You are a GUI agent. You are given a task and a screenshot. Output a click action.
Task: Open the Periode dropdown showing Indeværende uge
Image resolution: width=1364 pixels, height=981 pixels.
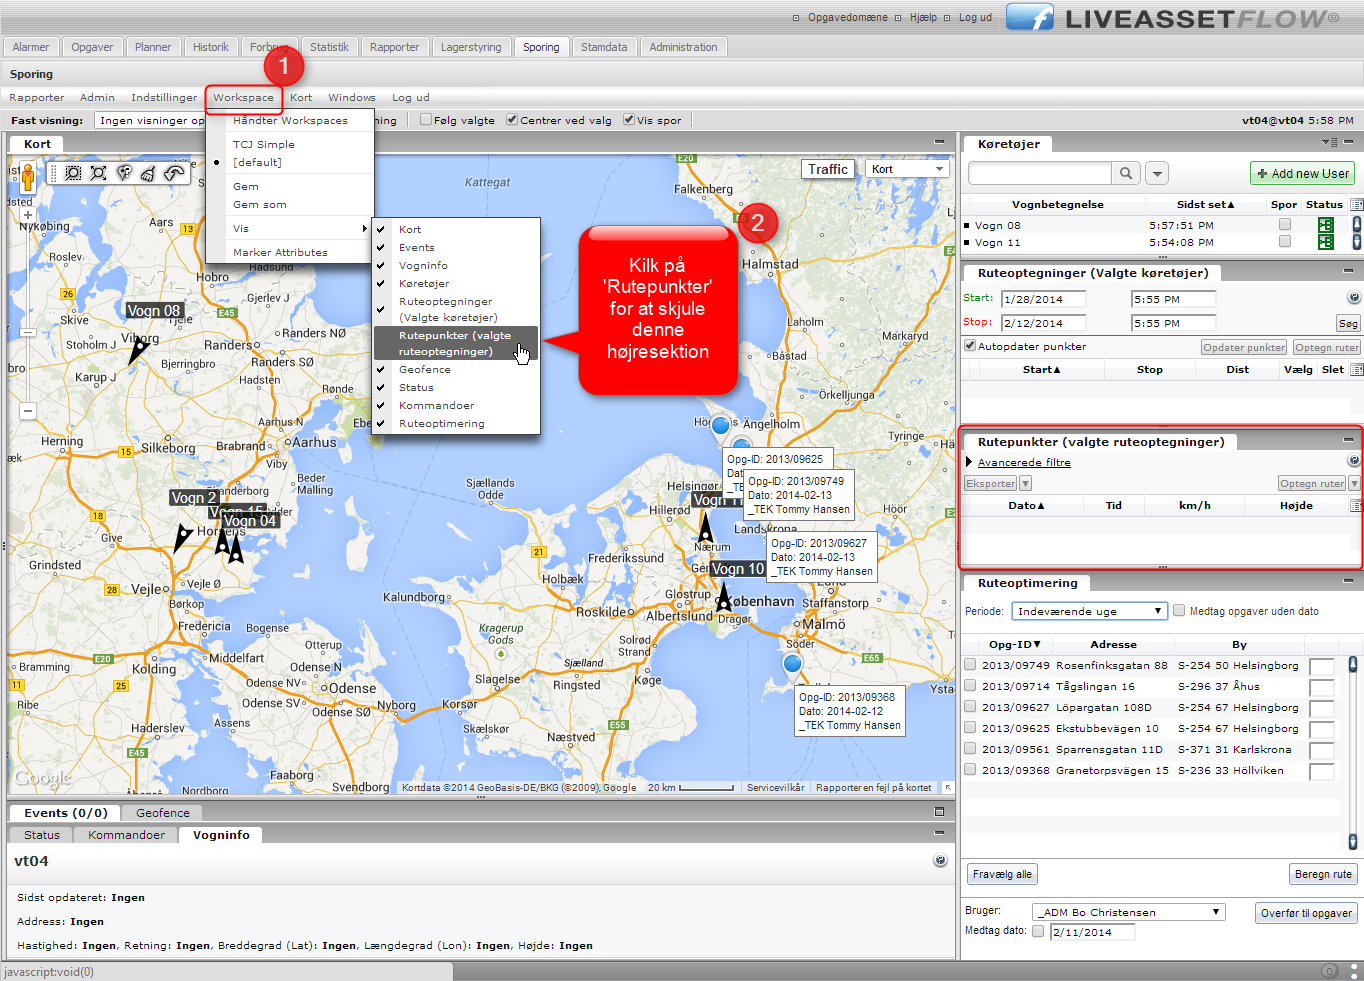pyautogui.click(x=1089, y=611)
